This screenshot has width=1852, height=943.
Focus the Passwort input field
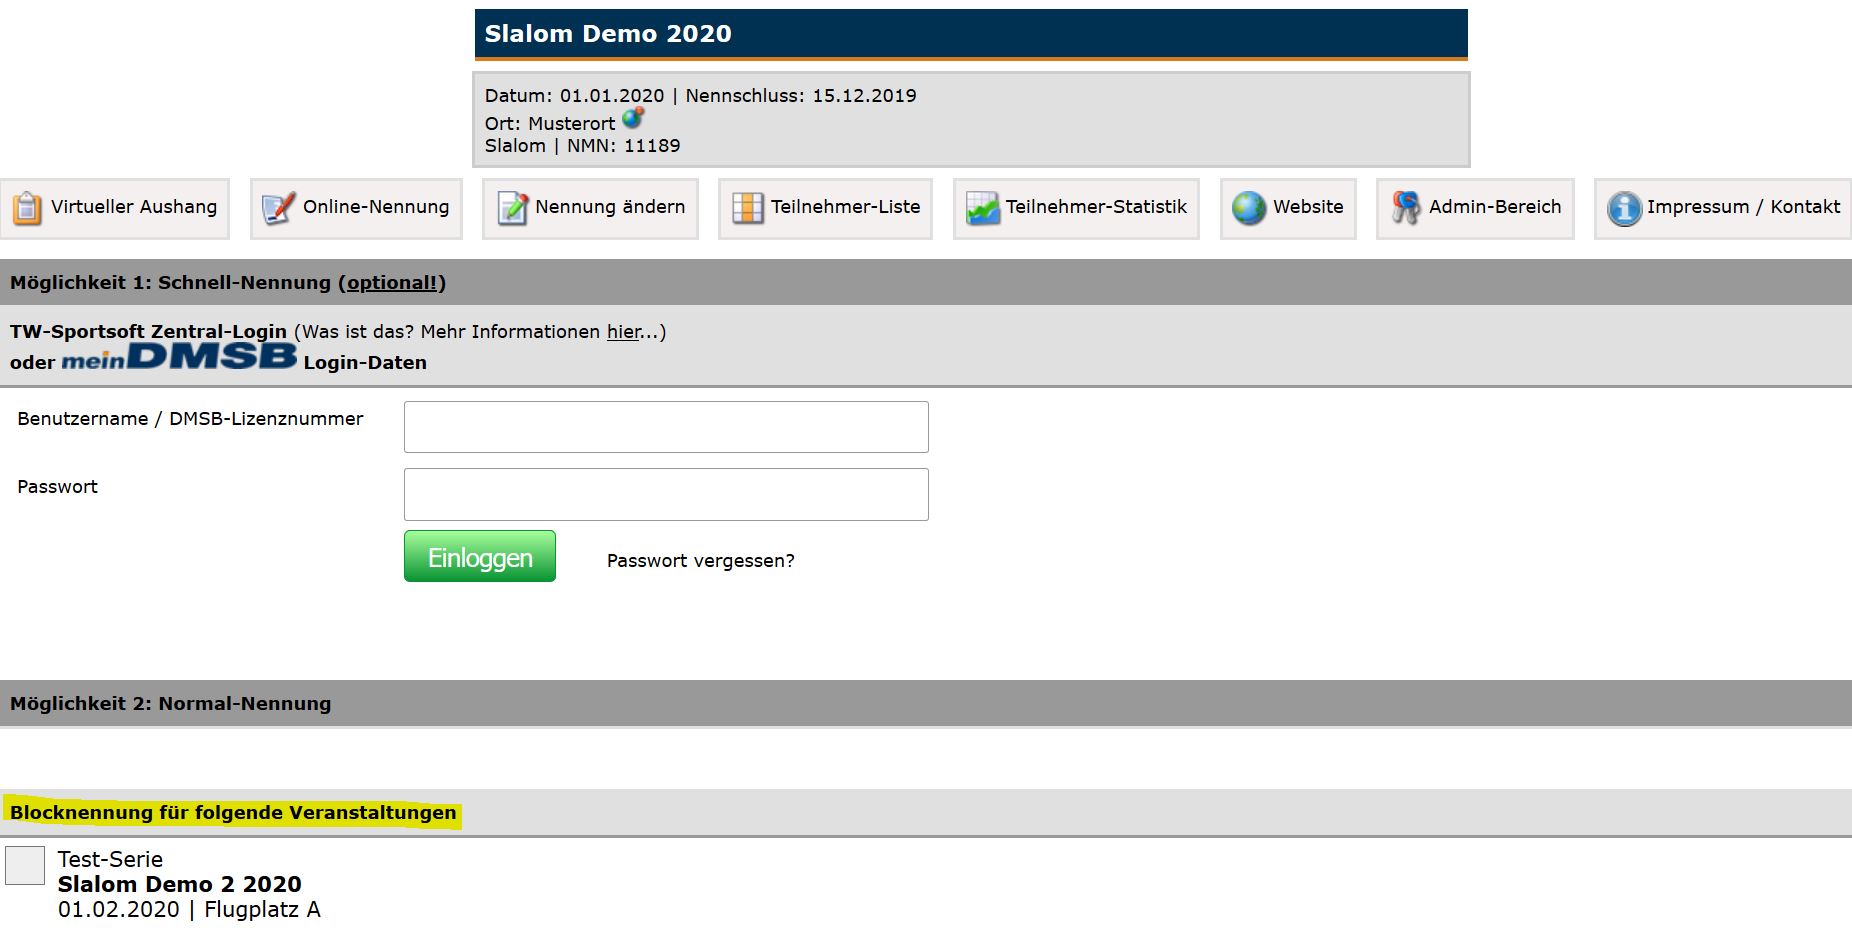(666, 495)
